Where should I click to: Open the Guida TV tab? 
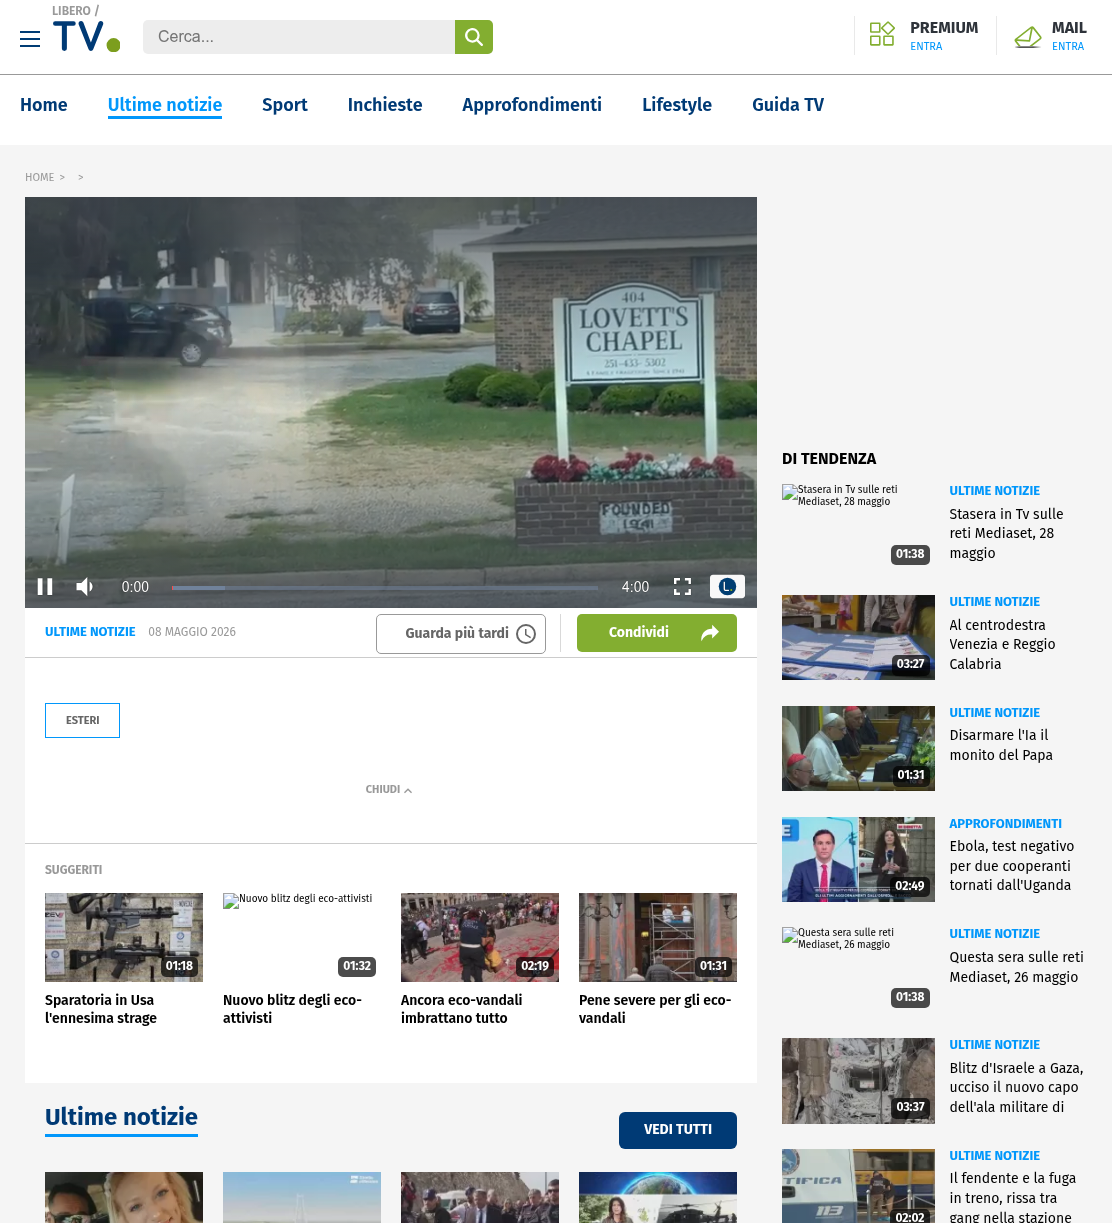coord(788,105)
